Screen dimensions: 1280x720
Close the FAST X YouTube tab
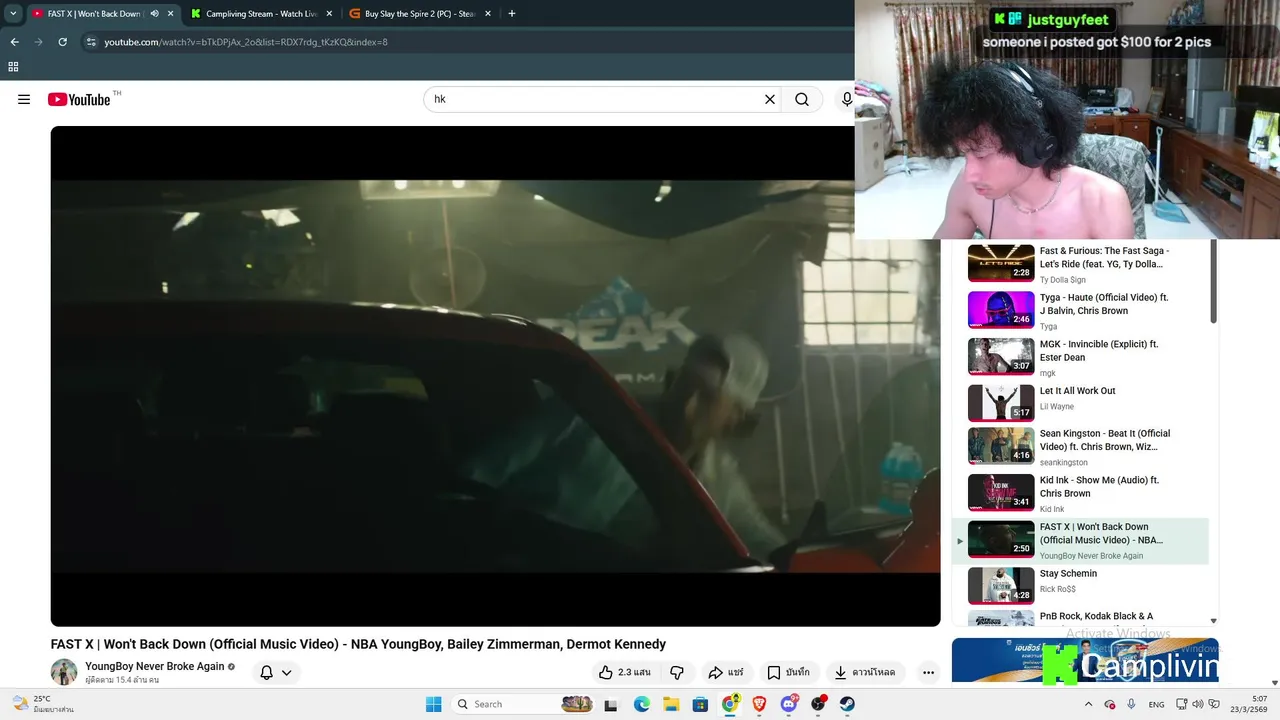[x=171, y=14]
